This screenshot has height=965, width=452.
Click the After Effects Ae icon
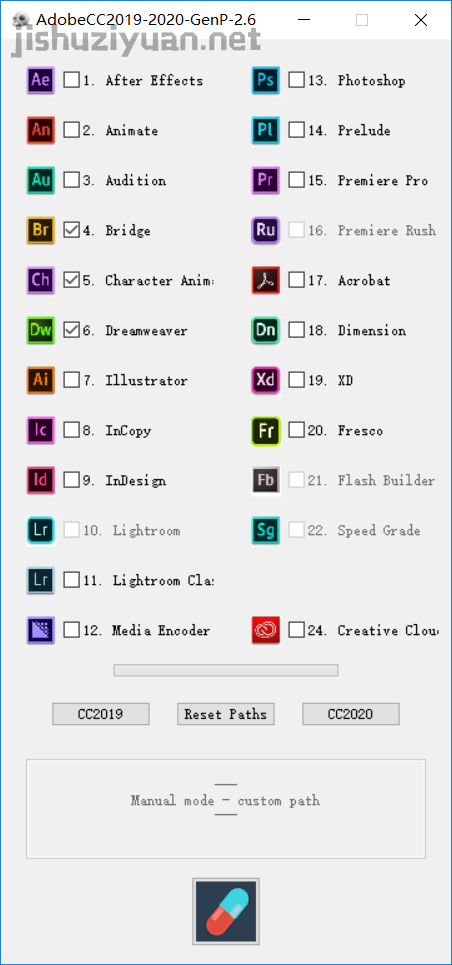click(41, 80)
